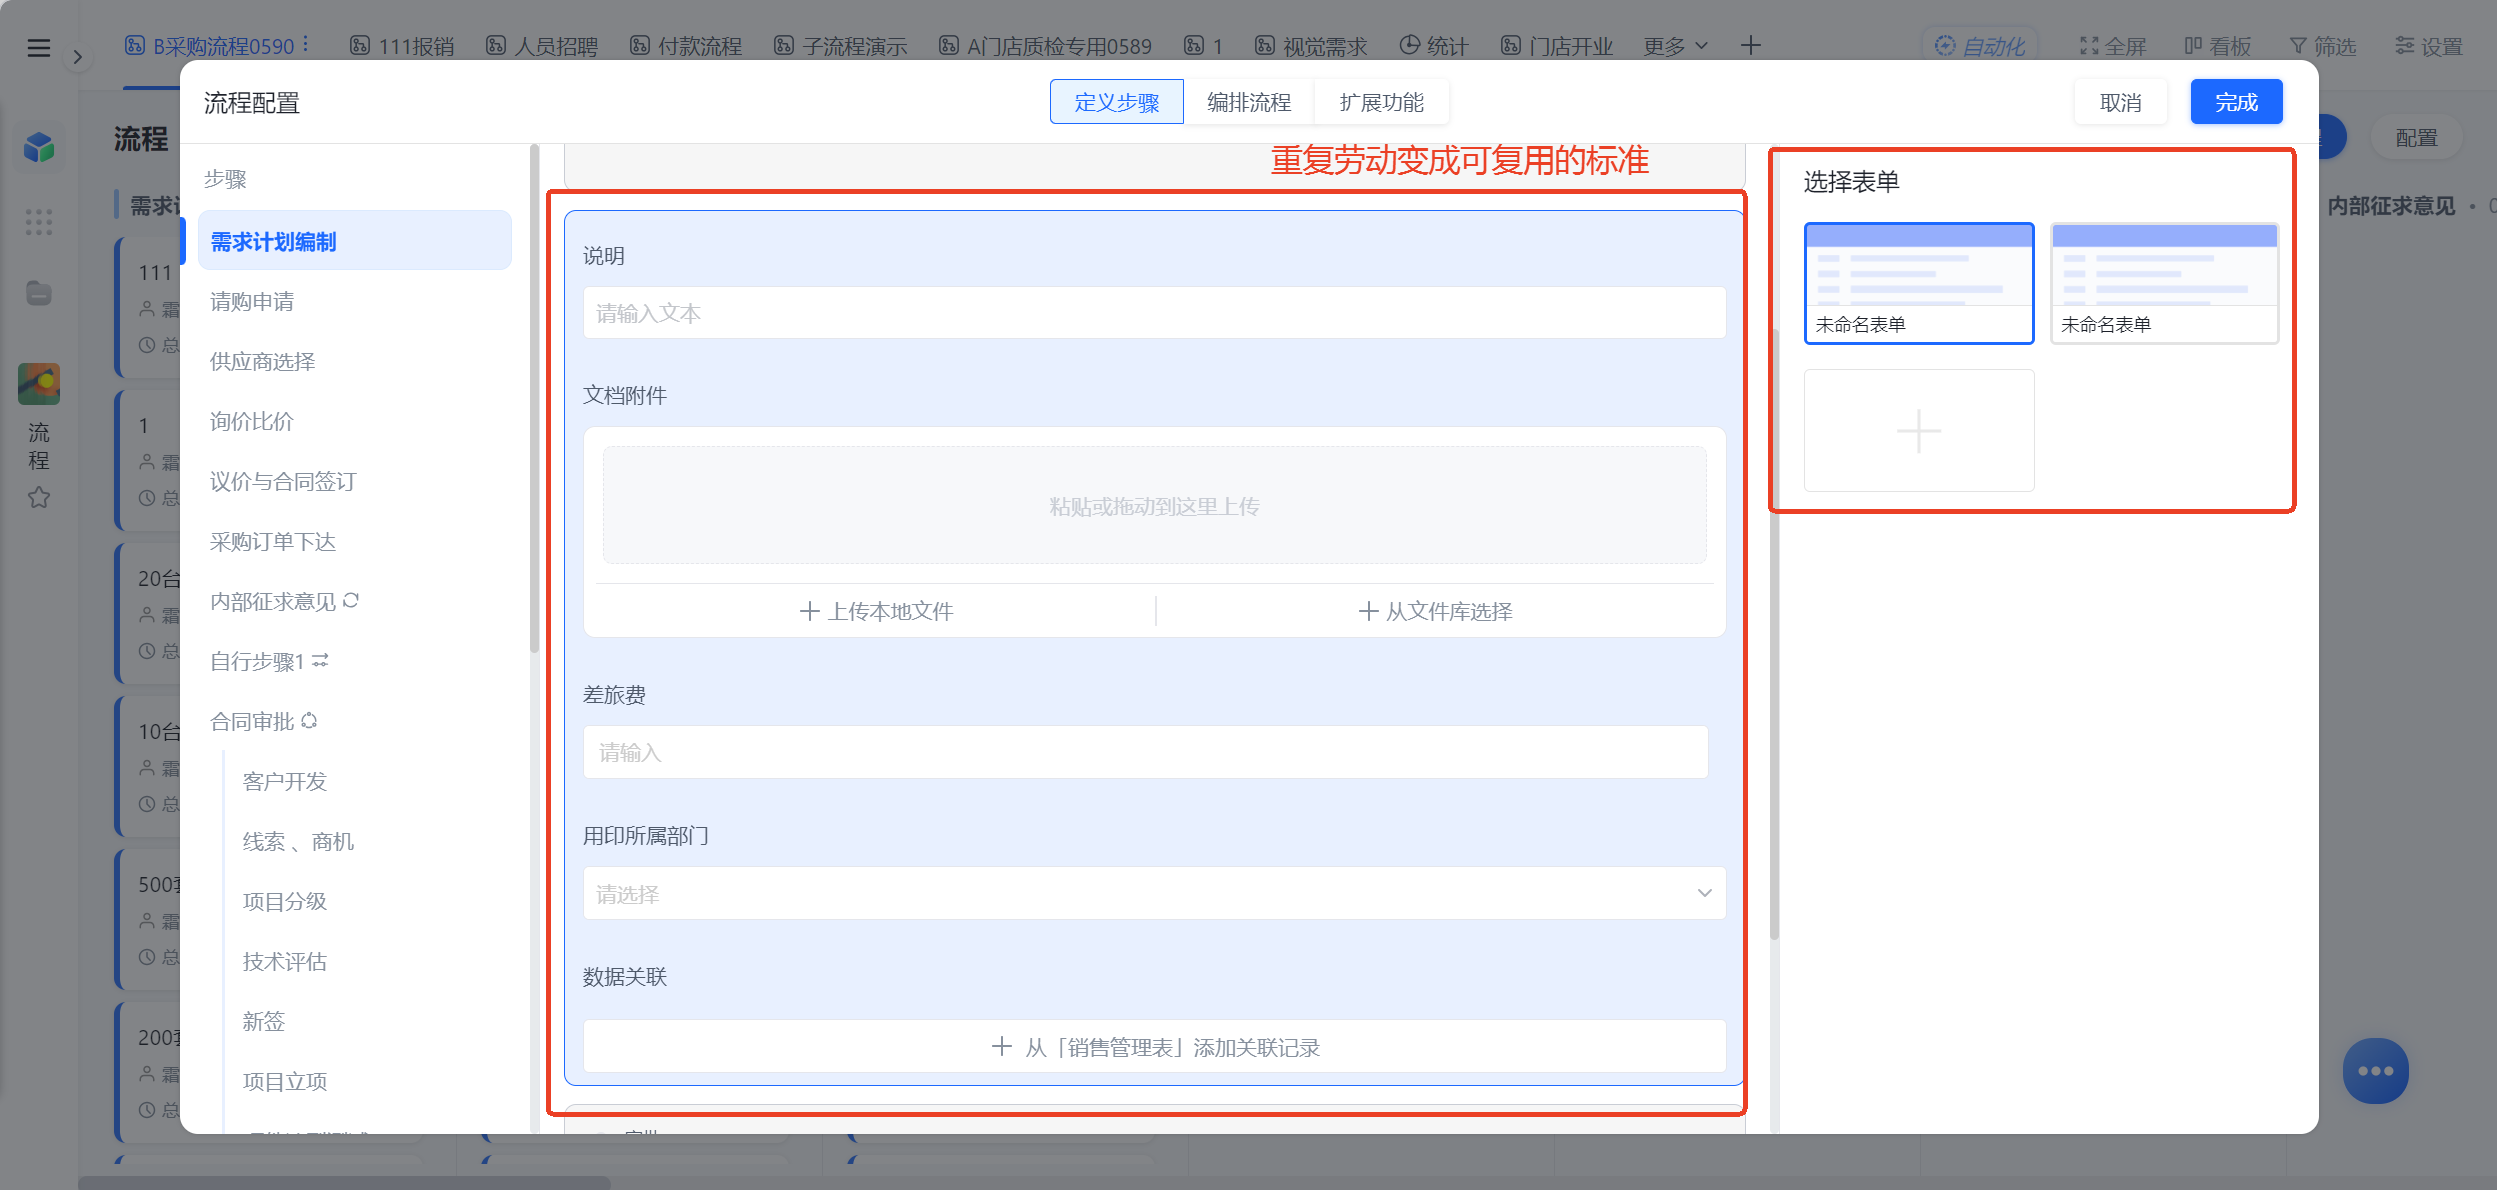
Task: Open 筛选 filter options
Action: [2322, 46]
